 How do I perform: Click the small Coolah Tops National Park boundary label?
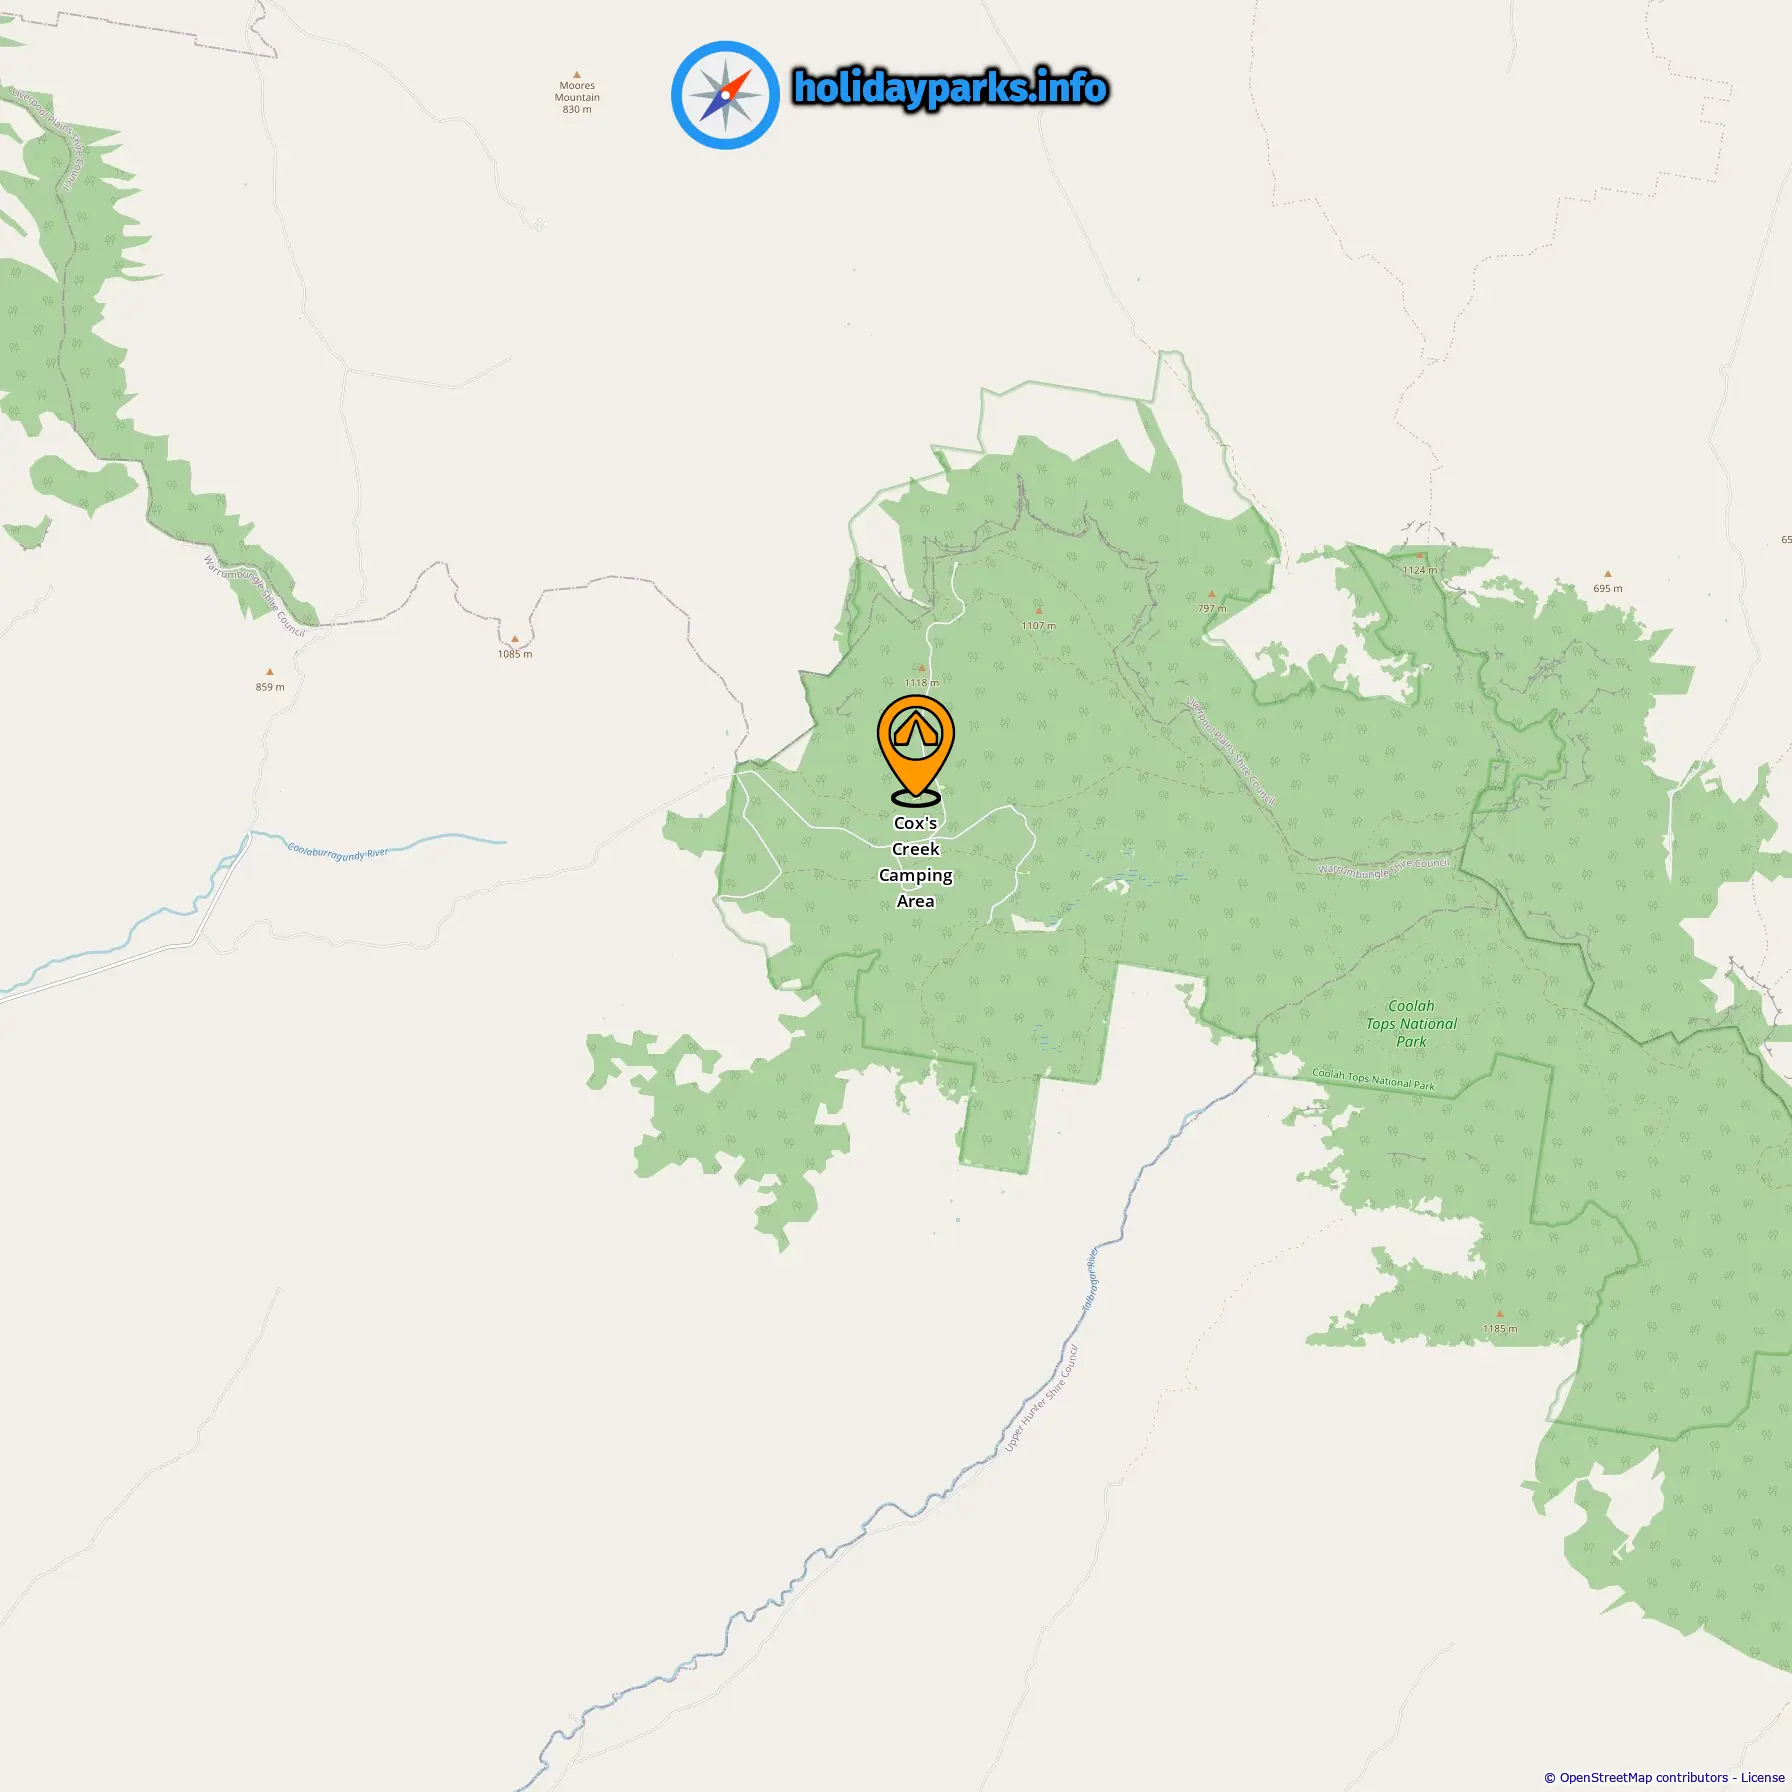click(1373, 1079)
